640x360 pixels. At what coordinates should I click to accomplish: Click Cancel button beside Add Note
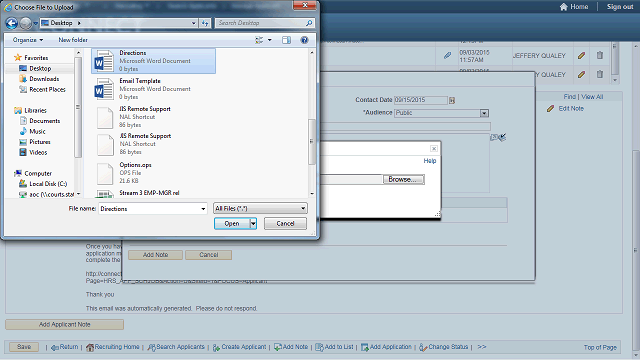point(209,255)
